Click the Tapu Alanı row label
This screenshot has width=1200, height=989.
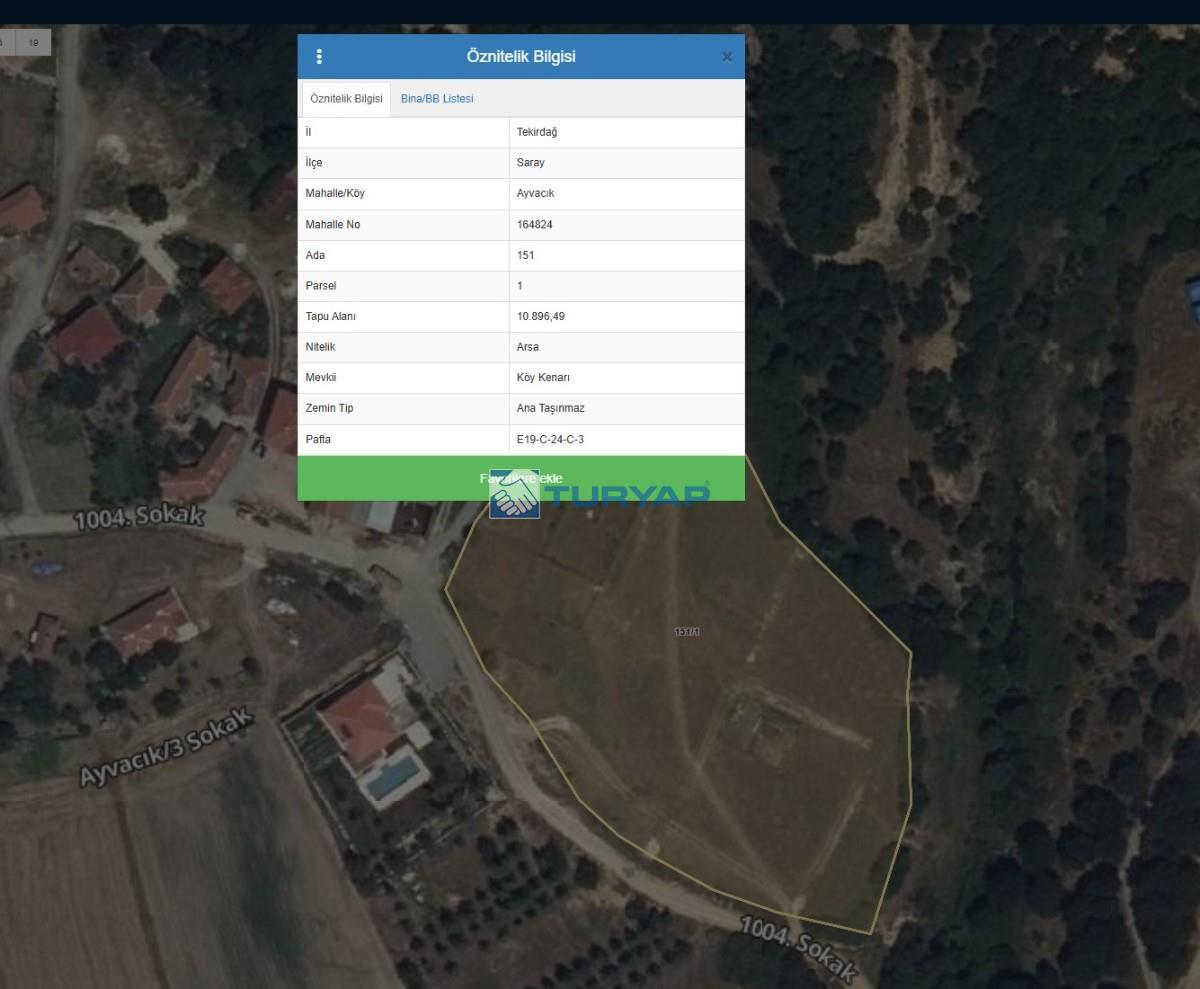pos(330,316)
